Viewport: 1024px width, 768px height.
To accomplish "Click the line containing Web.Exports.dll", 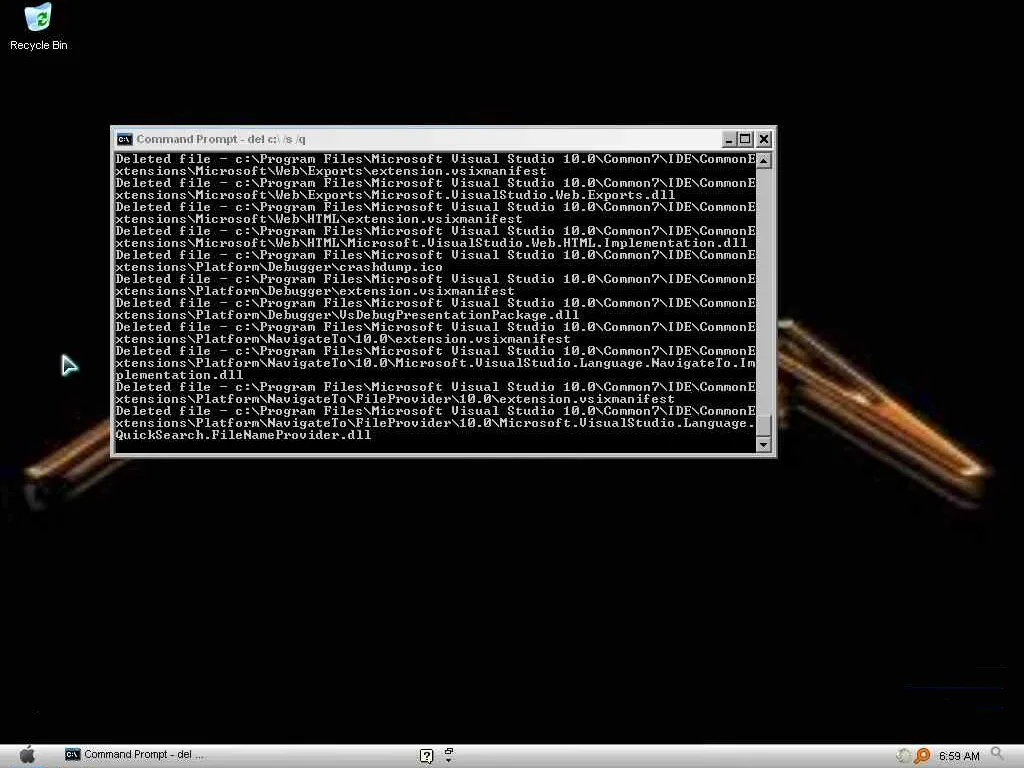I will tap(394, 195).
